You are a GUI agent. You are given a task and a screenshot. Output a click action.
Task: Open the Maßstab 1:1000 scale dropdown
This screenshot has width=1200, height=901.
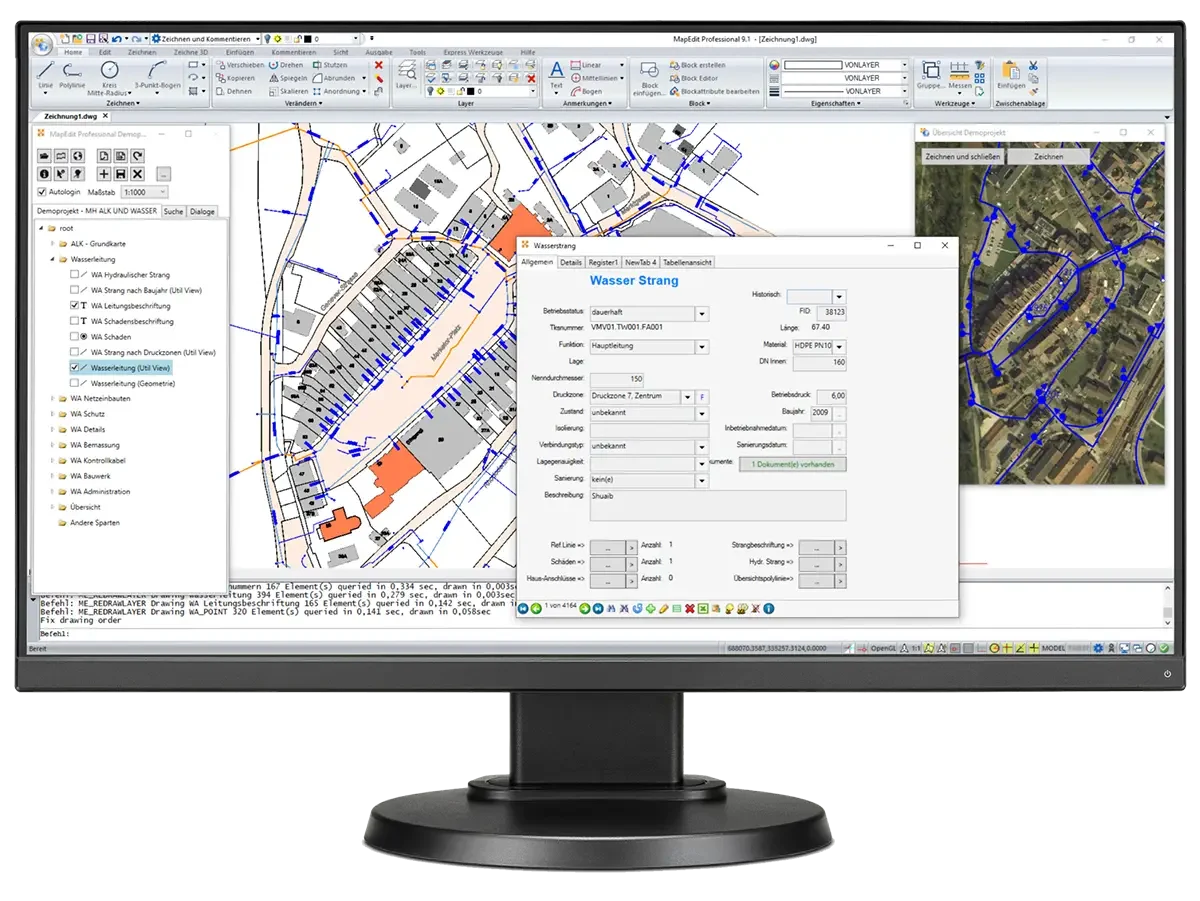coord(149,192)
